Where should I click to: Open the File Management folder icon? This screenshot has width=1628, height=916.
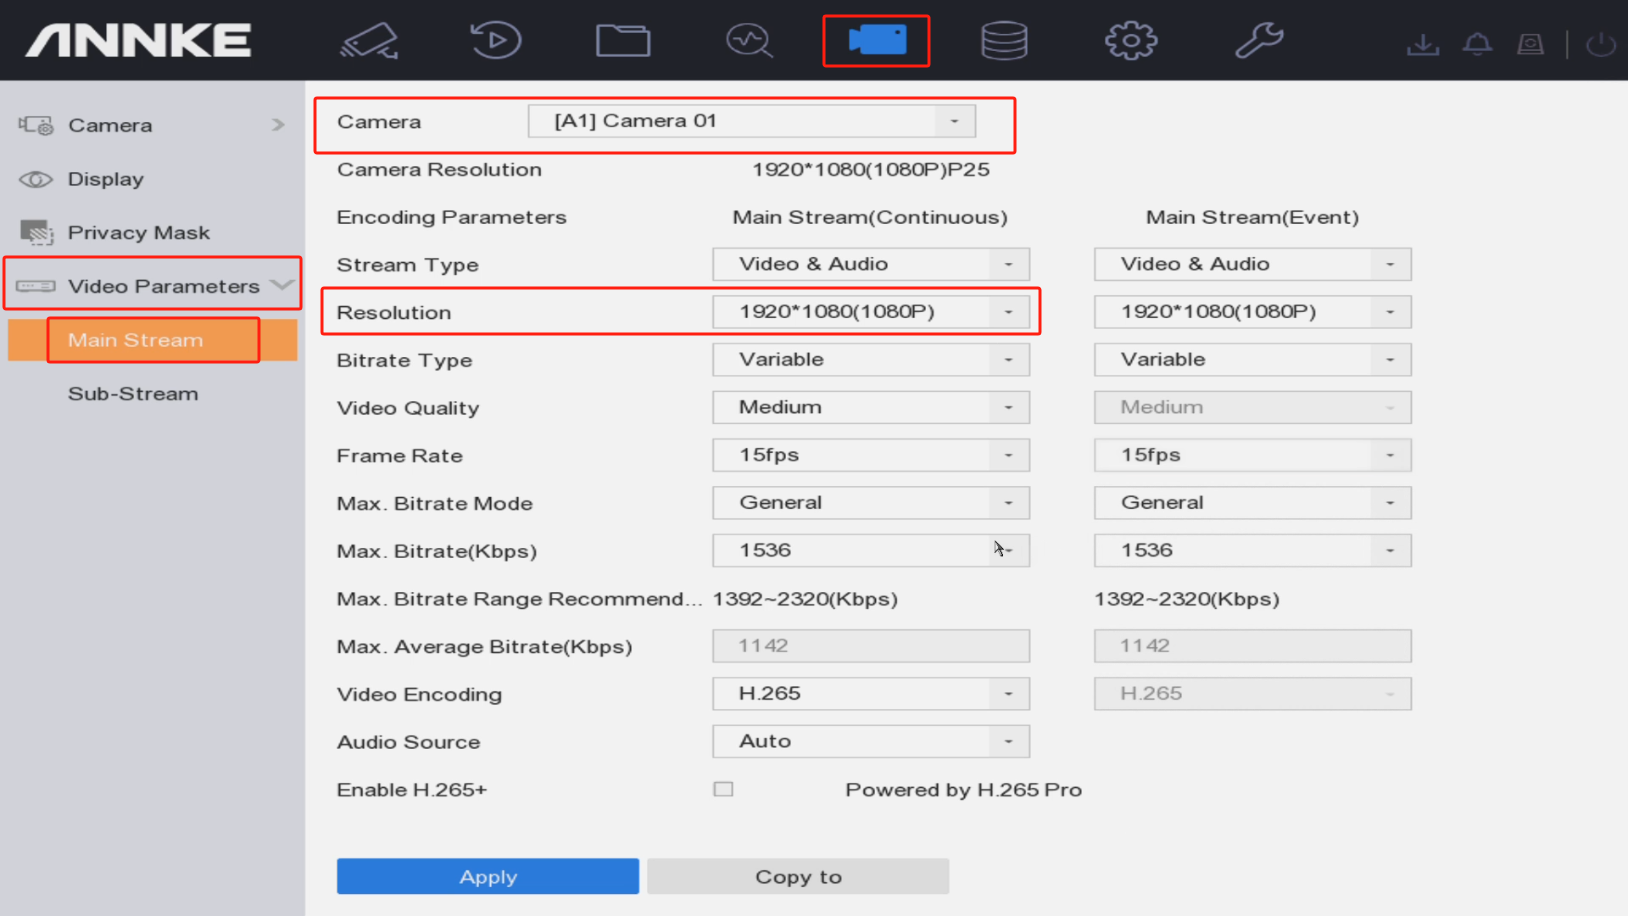[623, 41]
